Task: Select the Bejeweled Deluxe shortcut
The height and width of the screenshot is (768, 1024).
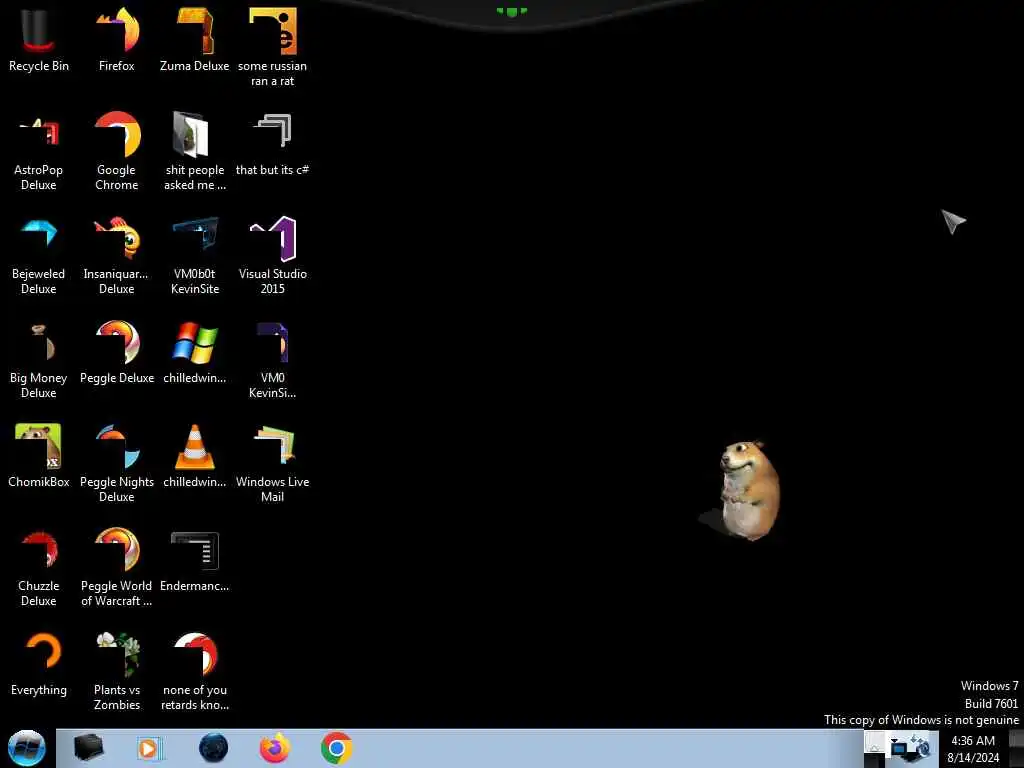Action: pyautogui.click(x=39, y=255)
